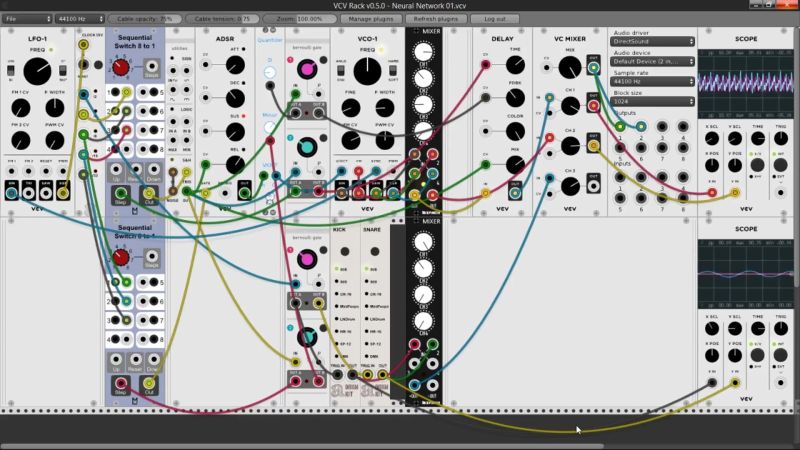Click the DELAY OUT jack
This screenshot has height=450, width=800.
click(x=515, y=193)
